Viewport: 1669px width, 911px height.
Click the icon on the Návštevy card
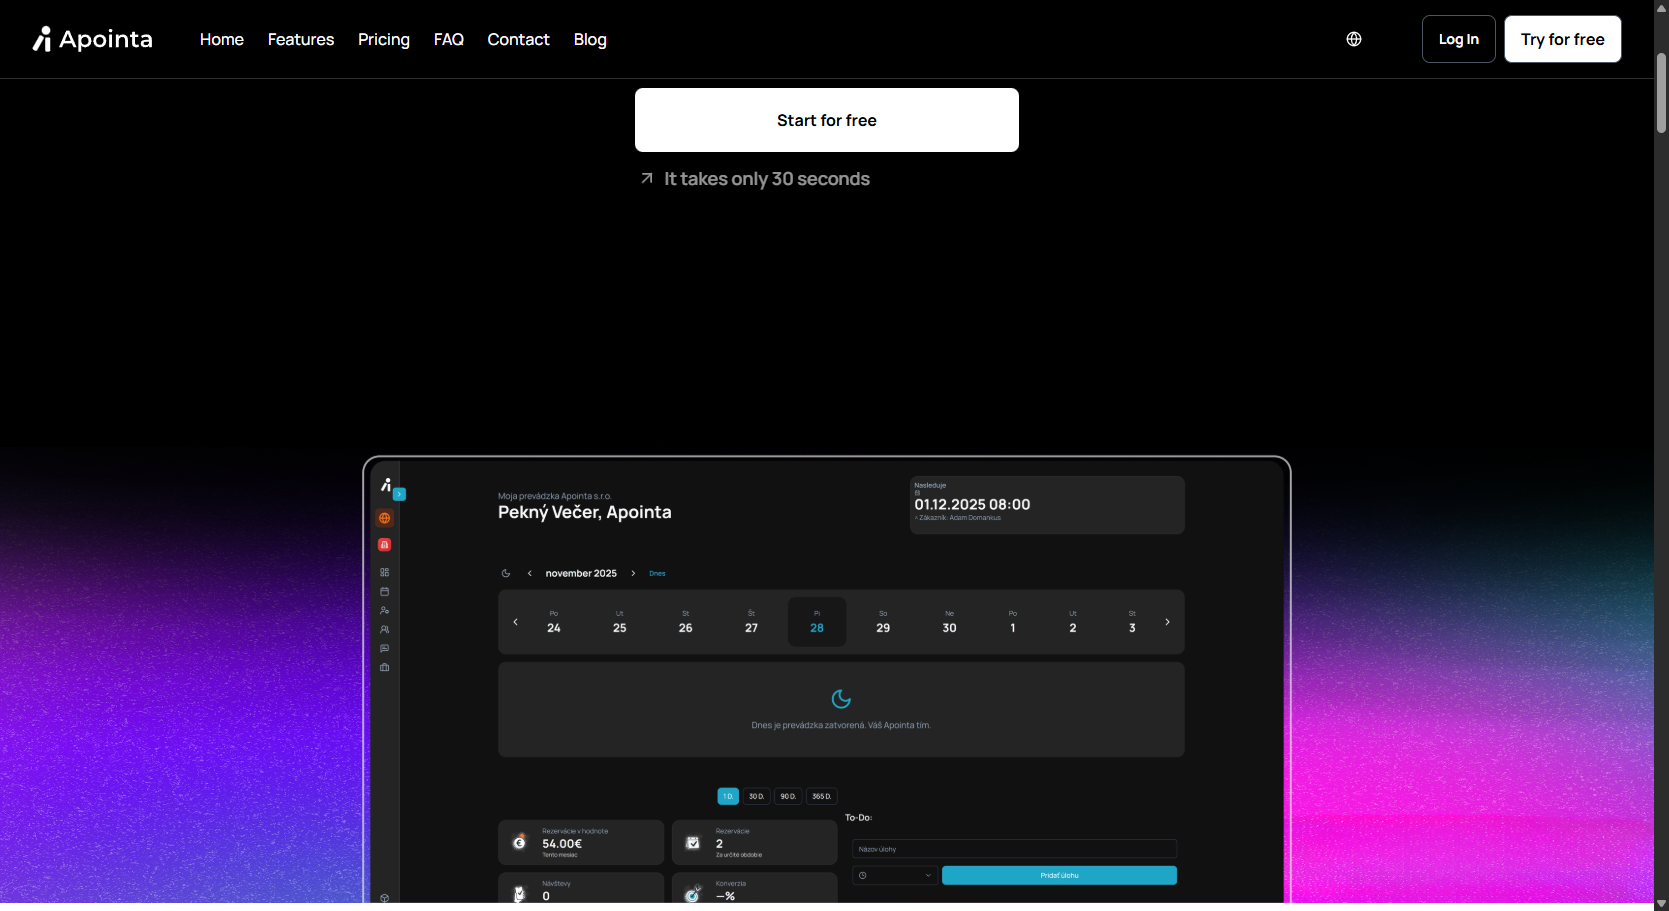tap(520, 894)
